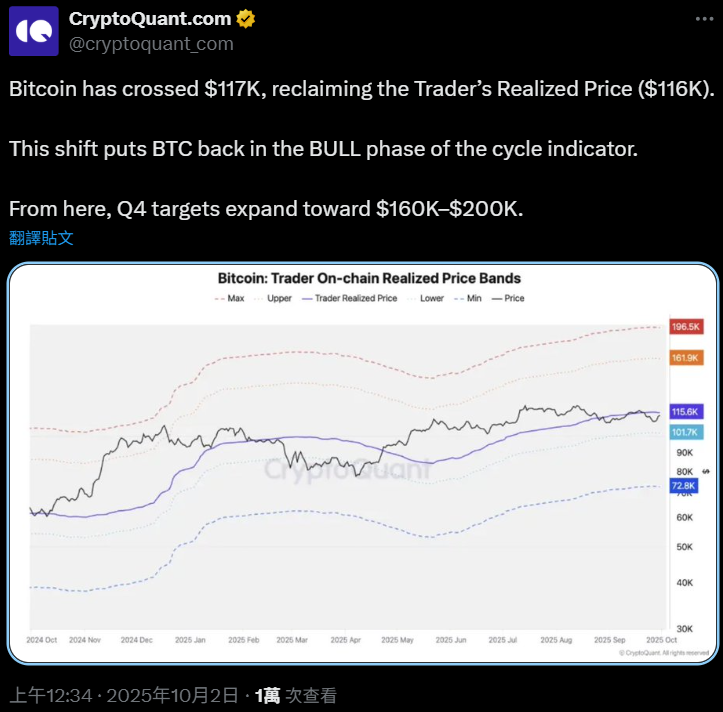
Task: Click the gold verified badge
Action: click(x=246, y=19)
